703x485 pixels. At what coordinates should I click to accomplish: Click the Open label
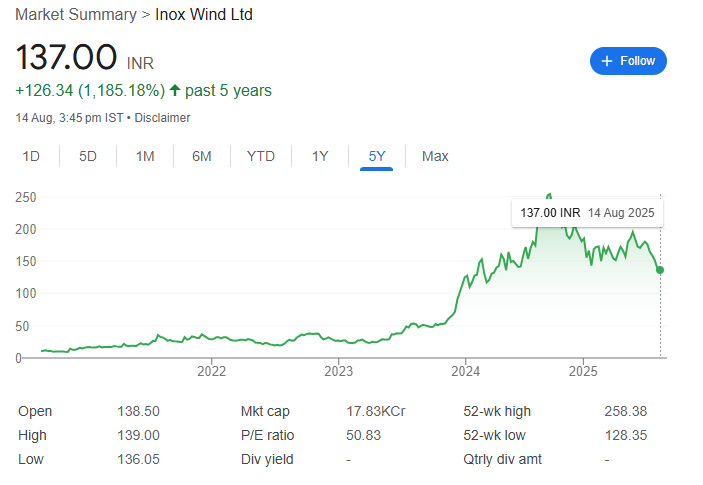(x=35, y=411)
